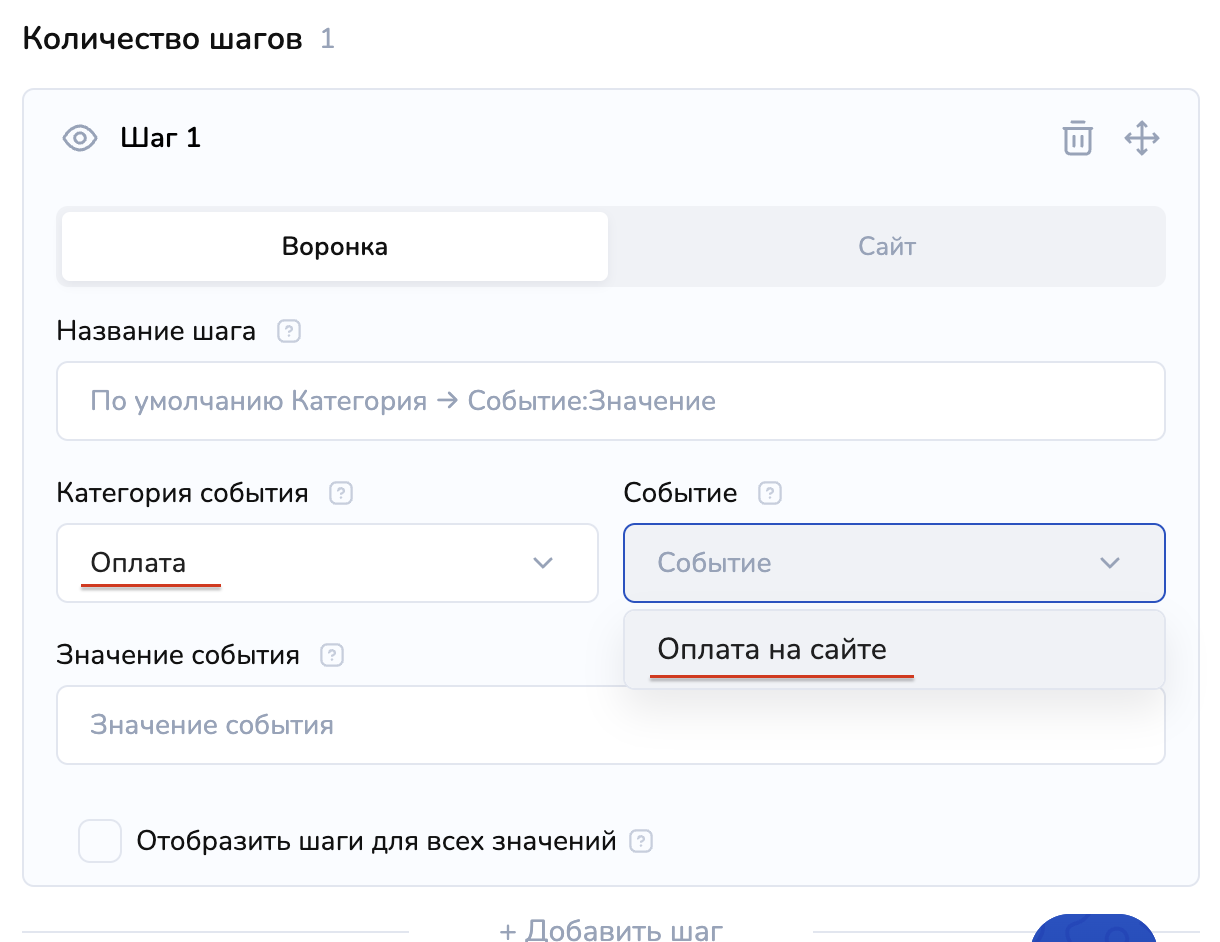
Task: Open help hint next to Категория события
Action: click(342, 493)
